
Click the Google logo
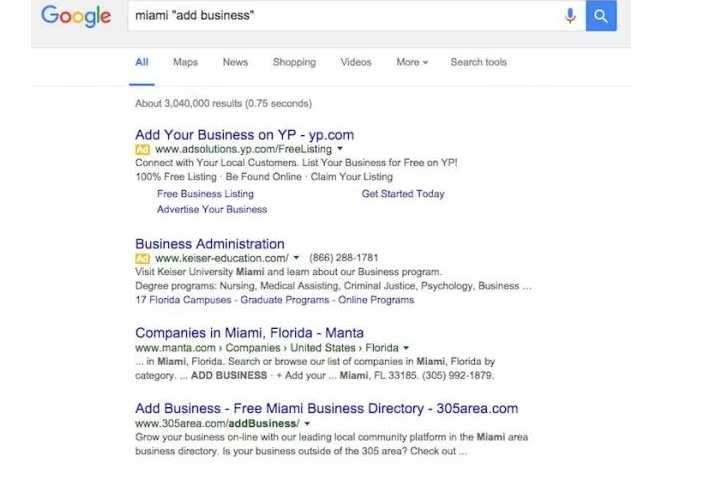[76, 16]
